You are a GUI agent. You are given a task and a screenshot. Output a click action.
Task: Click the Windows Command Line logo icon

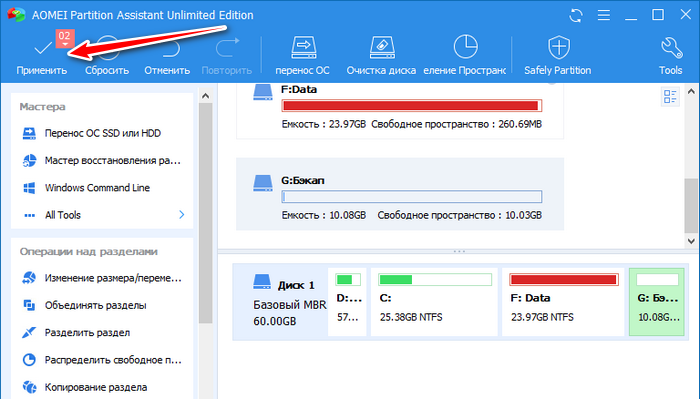(29, 188)
